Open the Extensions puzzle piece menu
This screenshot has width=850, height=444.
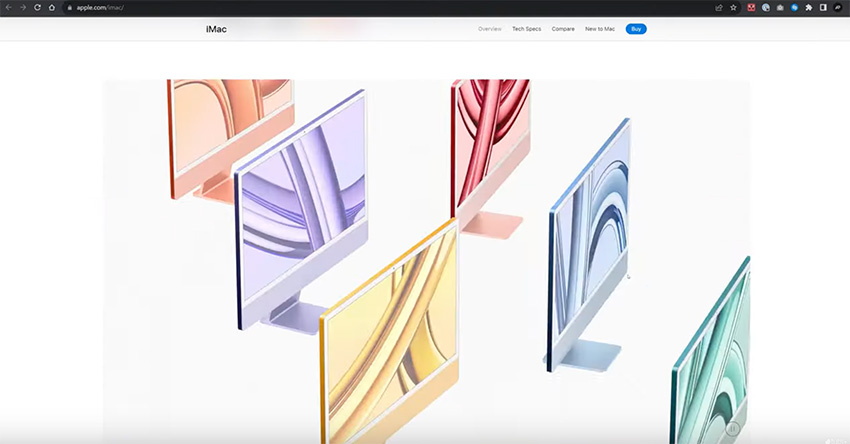pyautogui.click(x=809, y=8)
